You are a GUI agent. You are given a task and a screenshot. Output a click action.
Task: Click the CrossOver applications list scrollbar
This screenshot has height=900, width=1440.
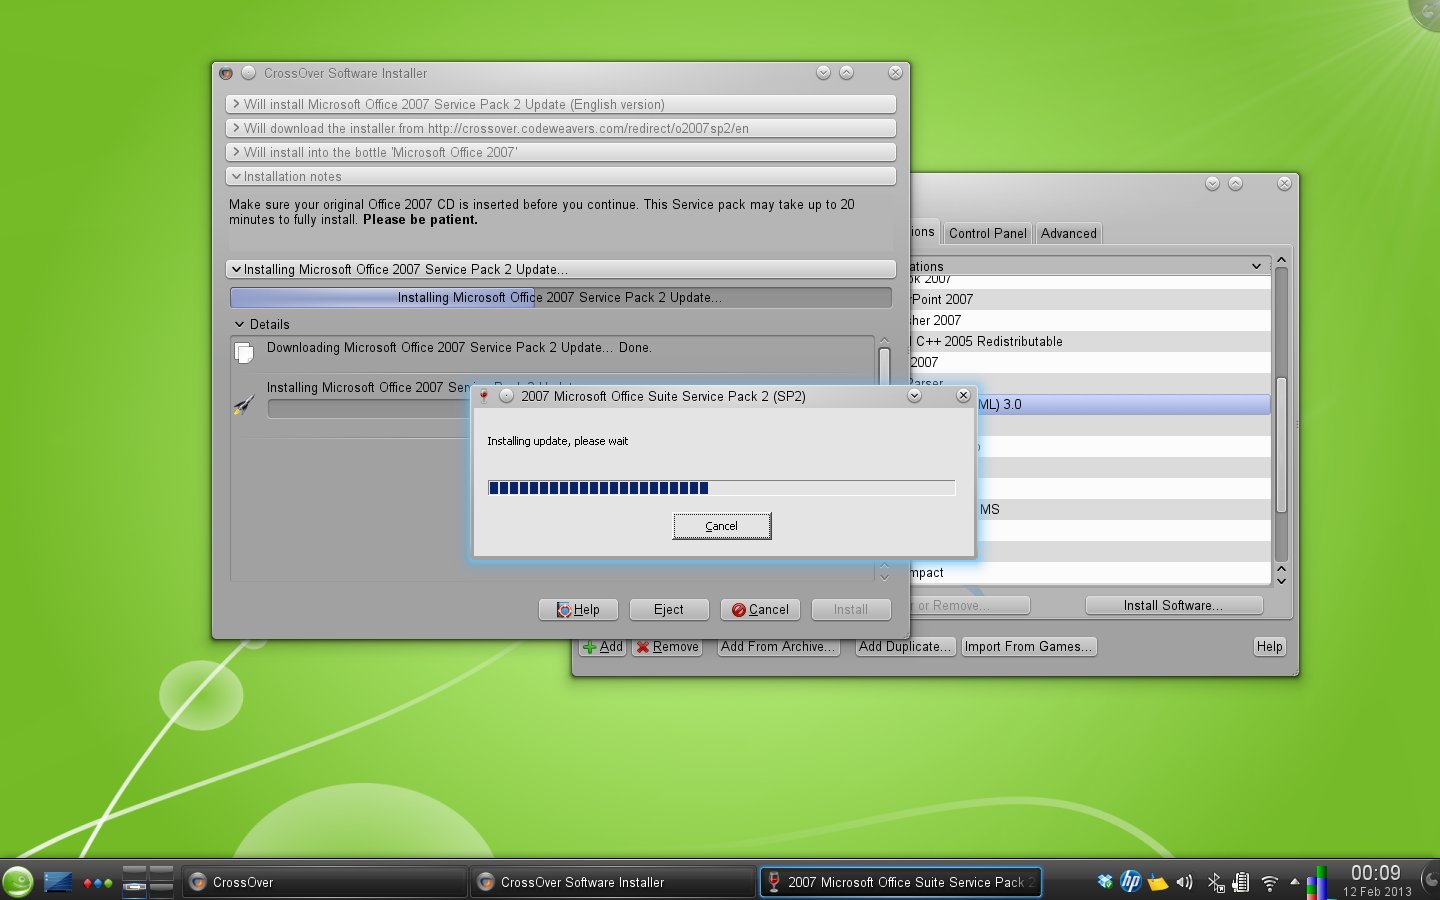point(1281,444)
